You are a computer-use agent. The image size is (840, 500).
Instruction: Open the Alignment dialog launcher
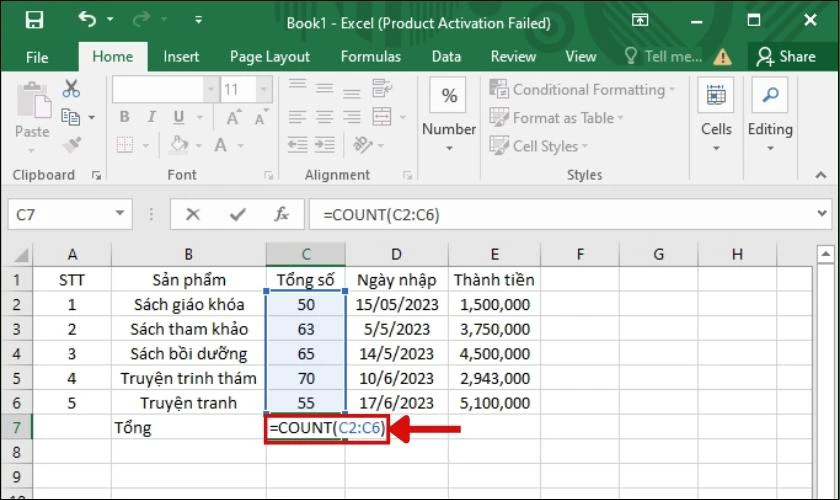click(408, 175)
